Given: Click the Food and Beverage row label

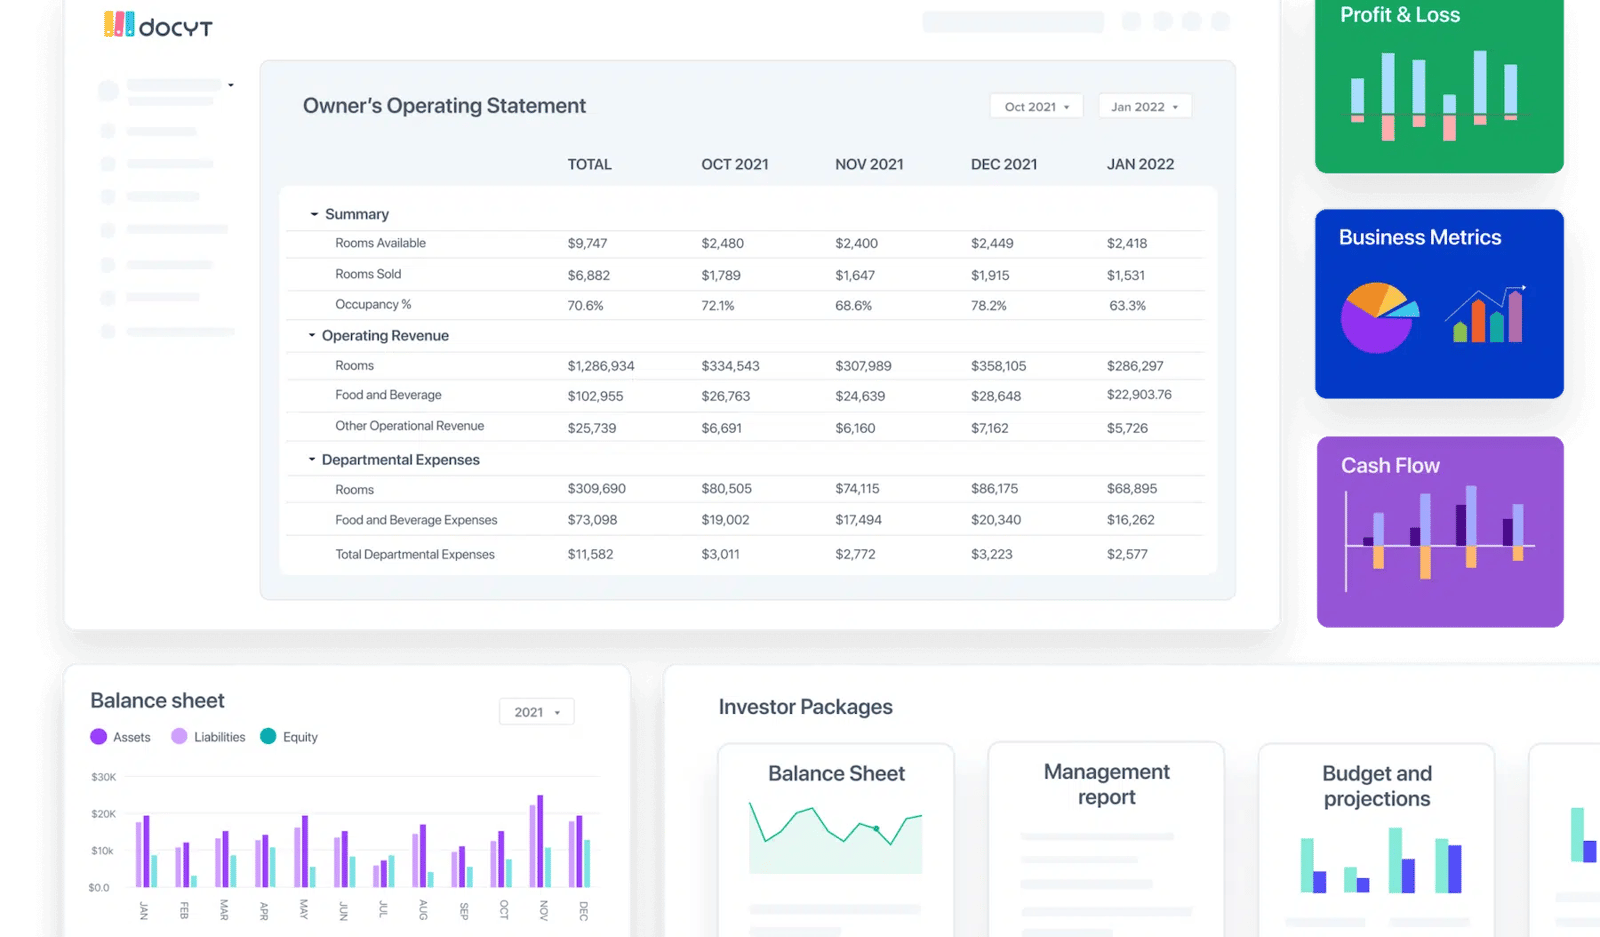Looking at the screenshot, I should (388, 395).
